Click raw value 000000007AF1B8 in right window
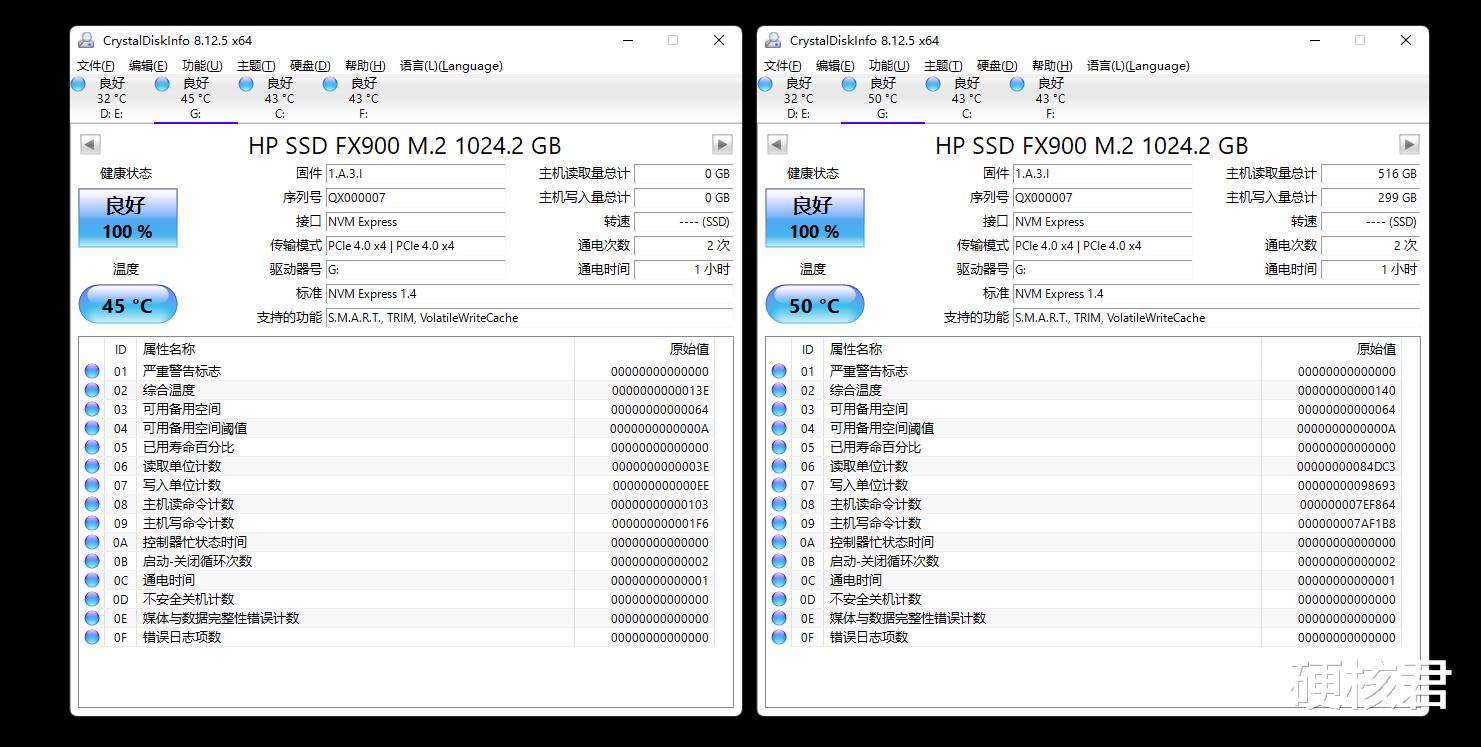This screenshot has width=1481, height=747. tap(1347, 523)
